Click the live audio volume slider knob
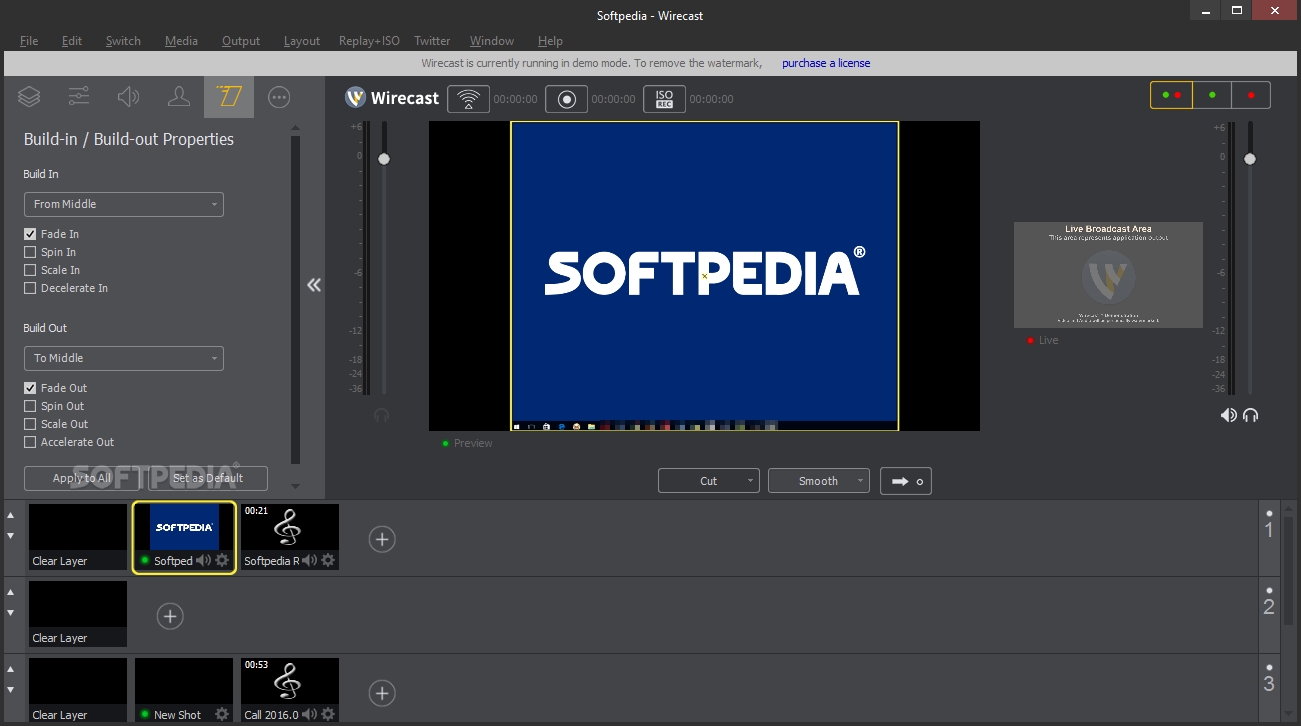1301x726 pixels. point(1249,159)
